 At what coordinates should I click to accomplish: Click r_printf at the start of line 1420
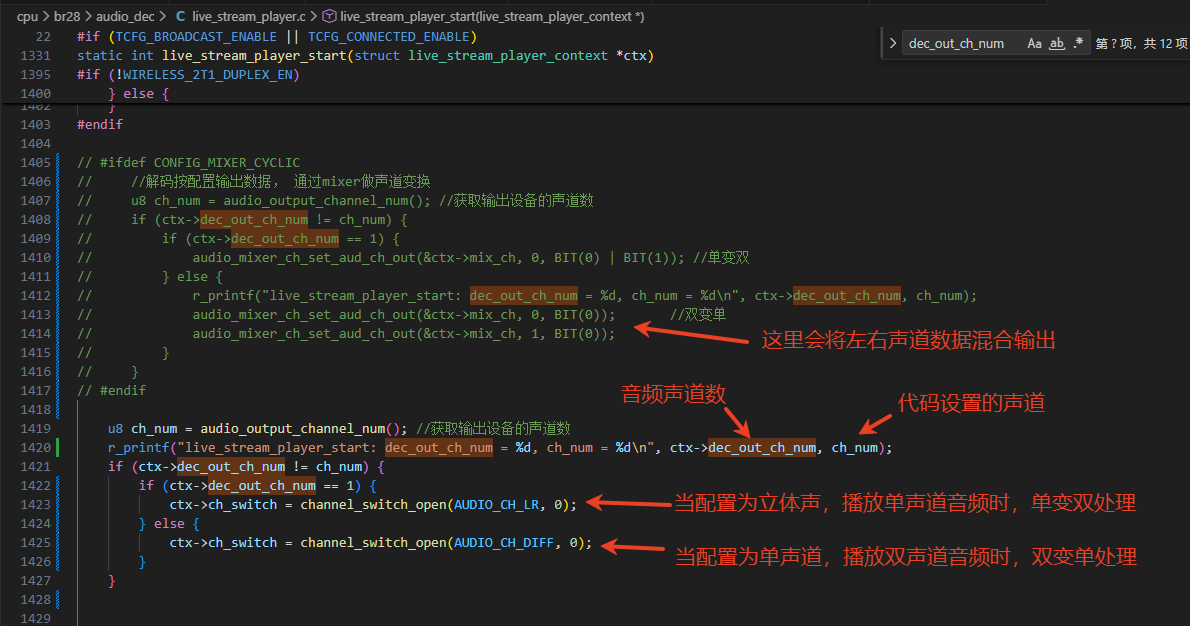pos(139,448)
